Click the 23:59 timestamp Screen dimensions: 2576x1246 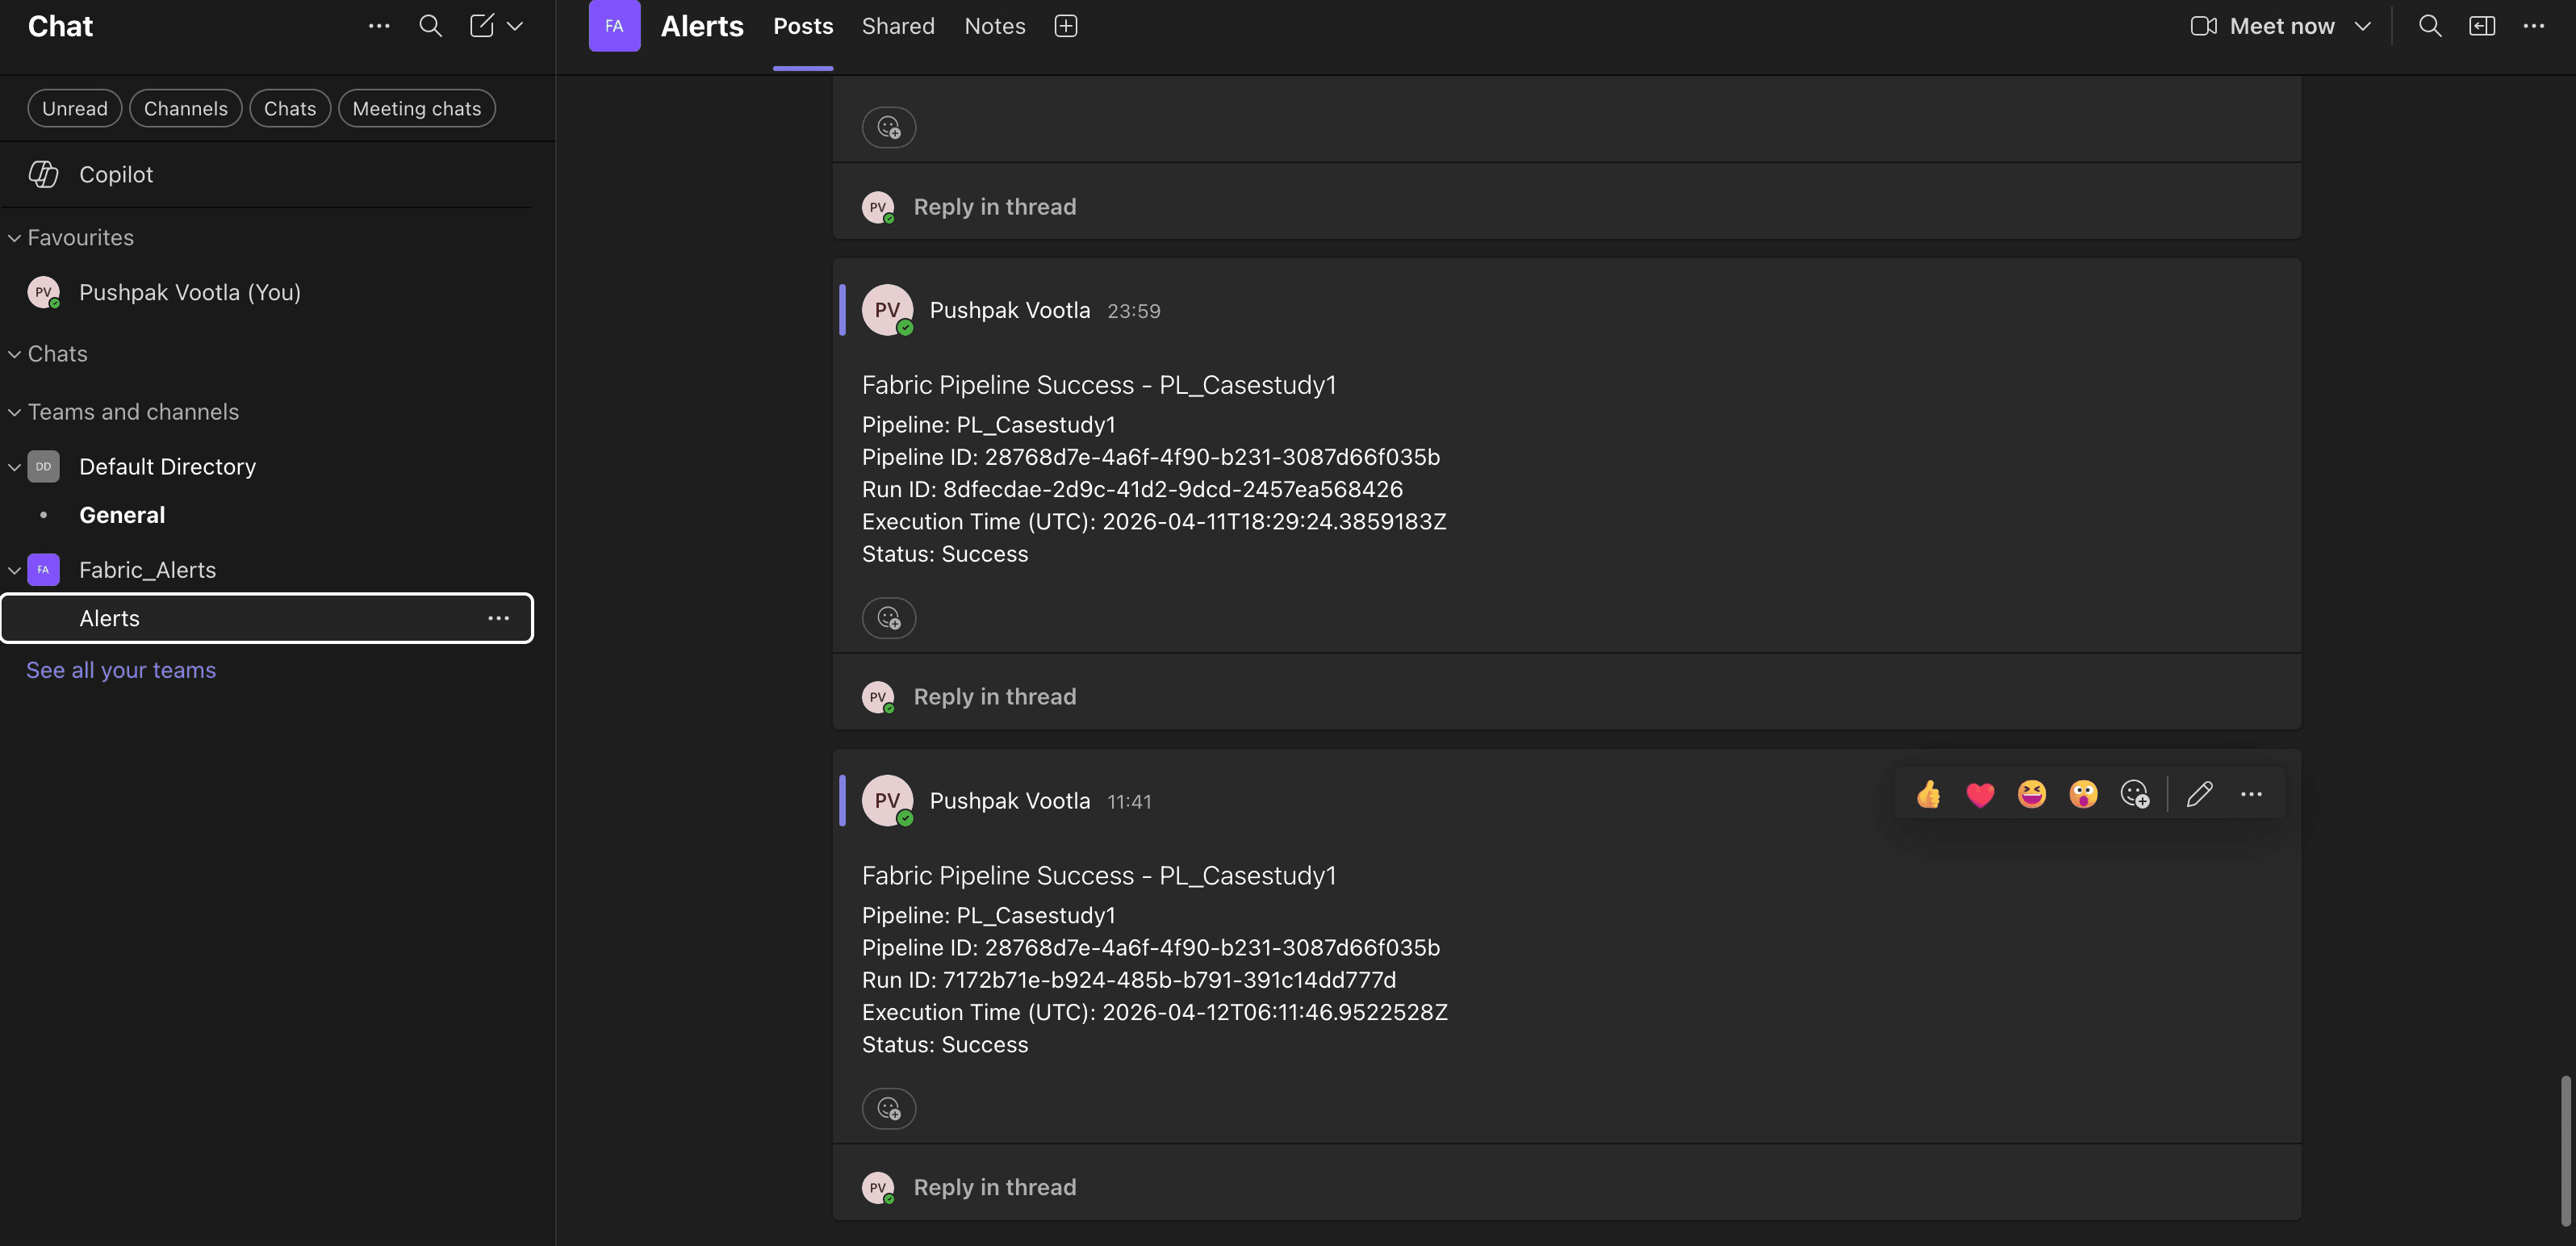point(1134,311)
